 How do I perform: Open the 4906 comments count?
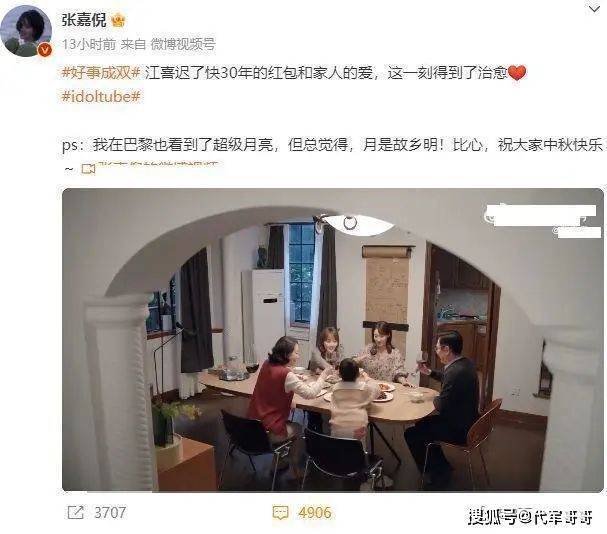coord(315,513)
